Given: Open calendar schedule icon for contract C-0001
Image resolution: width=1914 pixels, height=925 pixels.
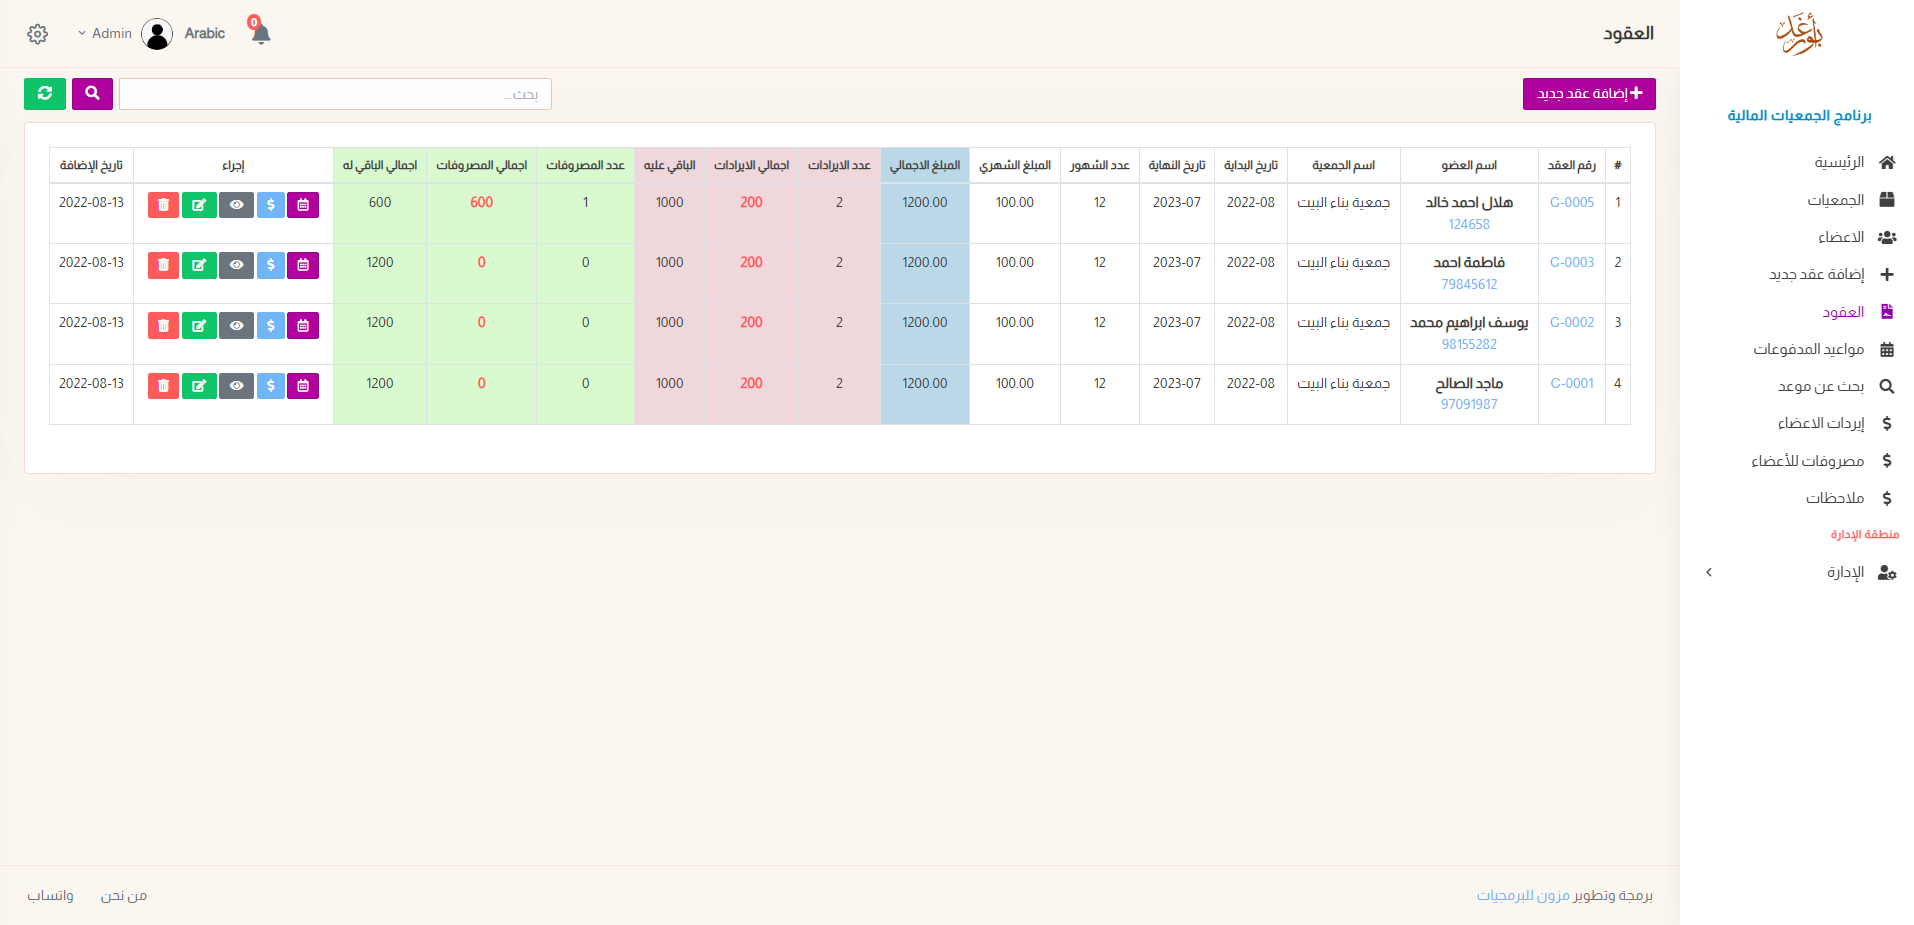Looking at the screenshot, I should coord(302,386).
